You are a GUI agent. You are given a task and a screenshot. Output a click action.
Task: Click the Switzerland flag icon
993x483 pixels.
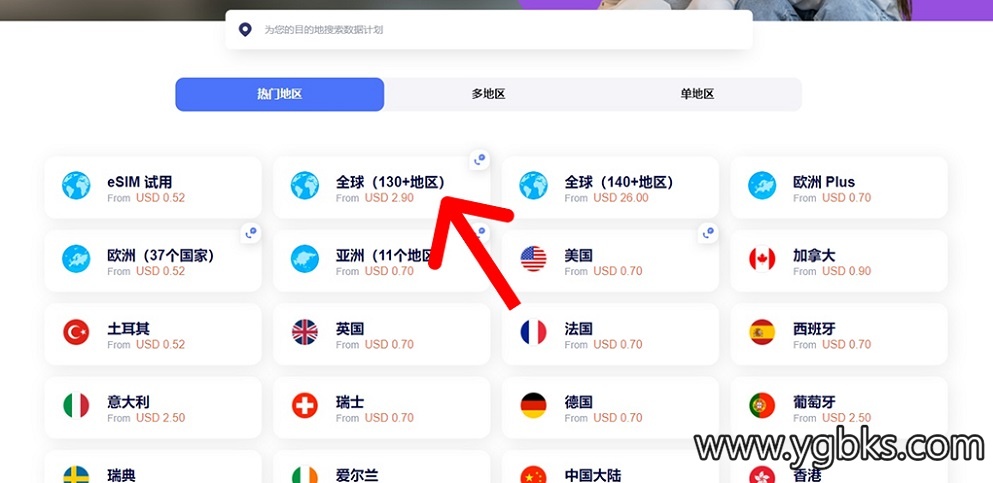[305, 406]
